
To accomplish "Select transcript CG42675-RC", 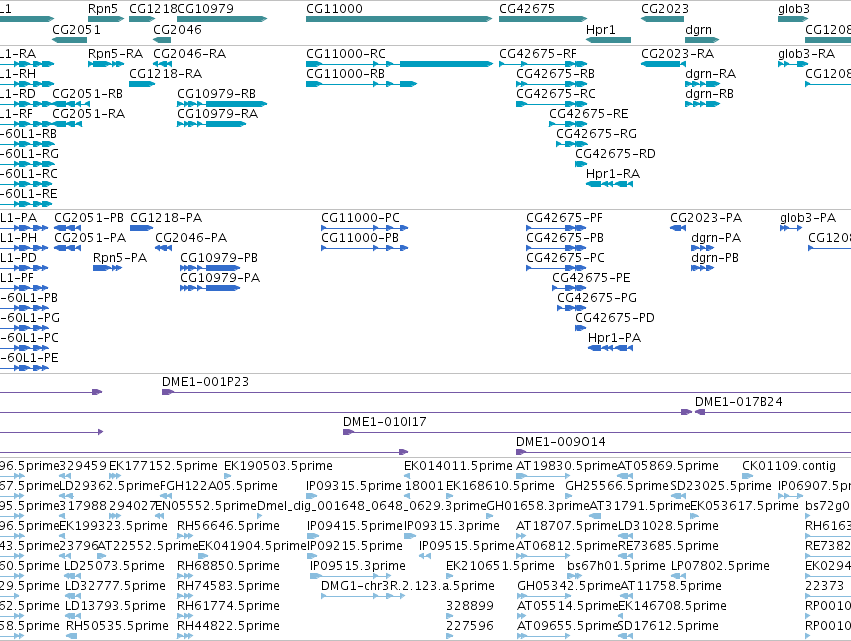I will (556, 94).
